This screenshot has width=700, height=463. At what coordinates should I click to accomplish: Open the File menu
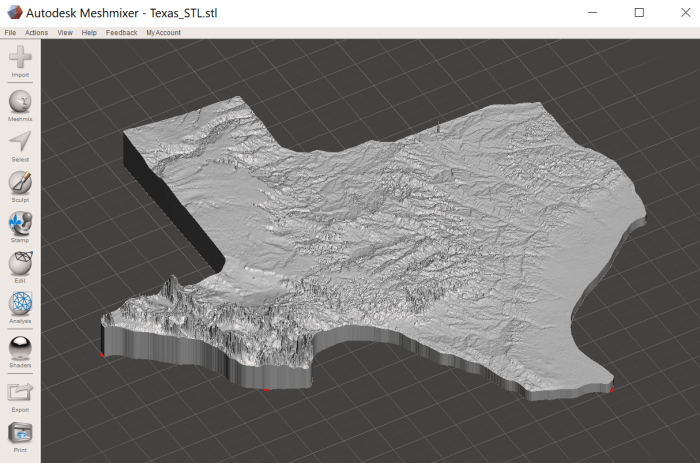pyautogui.click(x=10, y=33)
